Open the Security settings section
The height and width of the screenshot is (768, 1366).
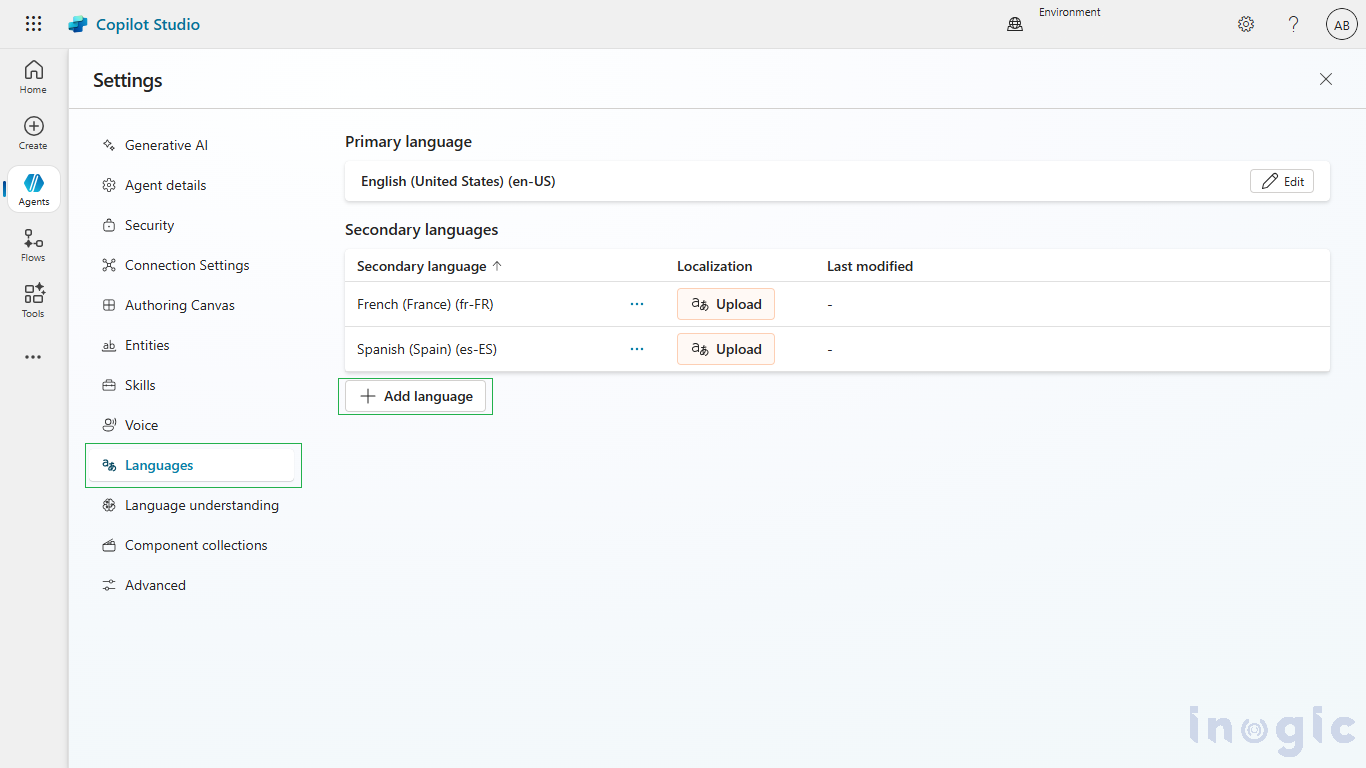point(149,225)
